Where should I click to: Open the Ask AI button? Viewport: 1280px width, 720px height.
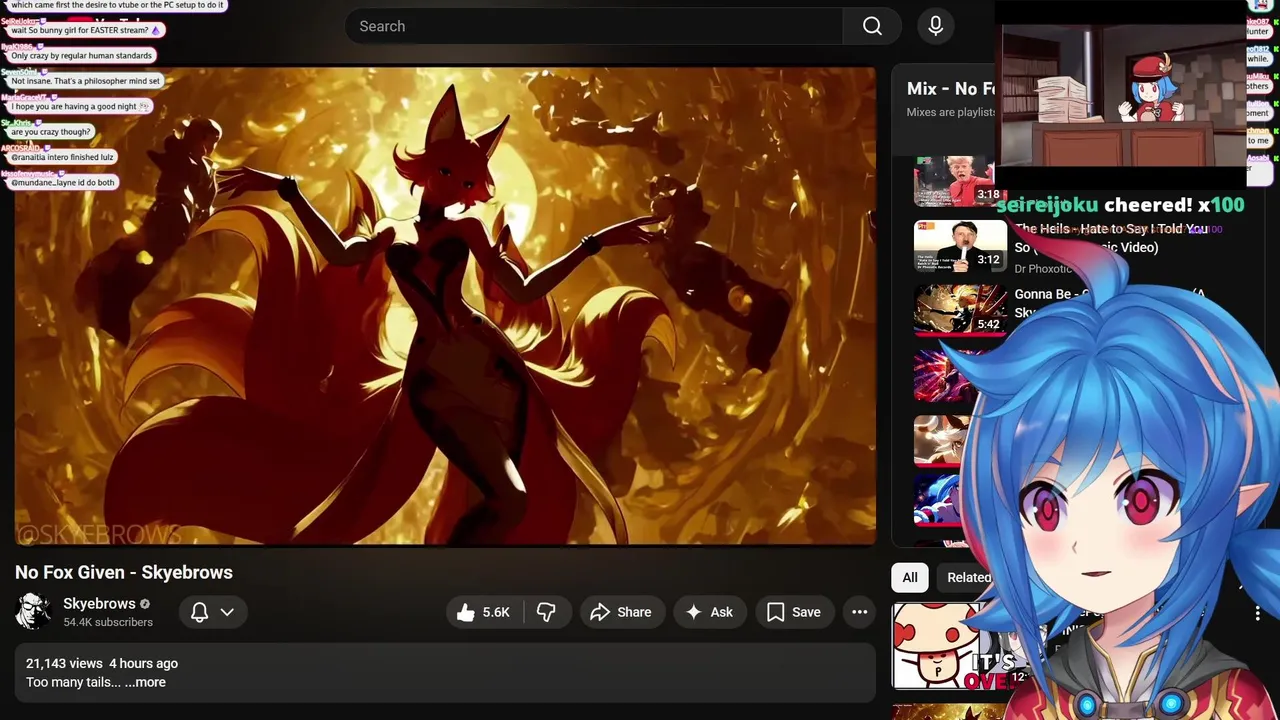click(710, 612)
